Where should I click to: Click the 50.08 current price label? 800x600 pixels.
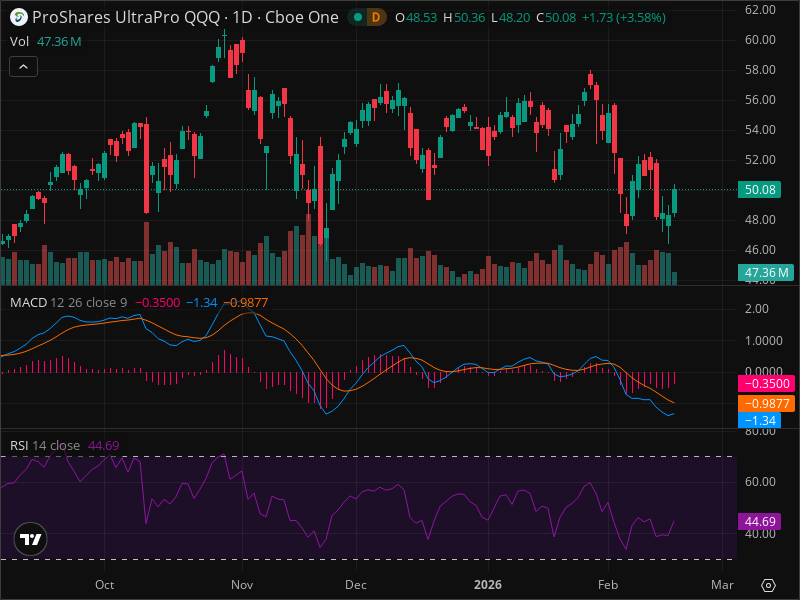[759, 190]
